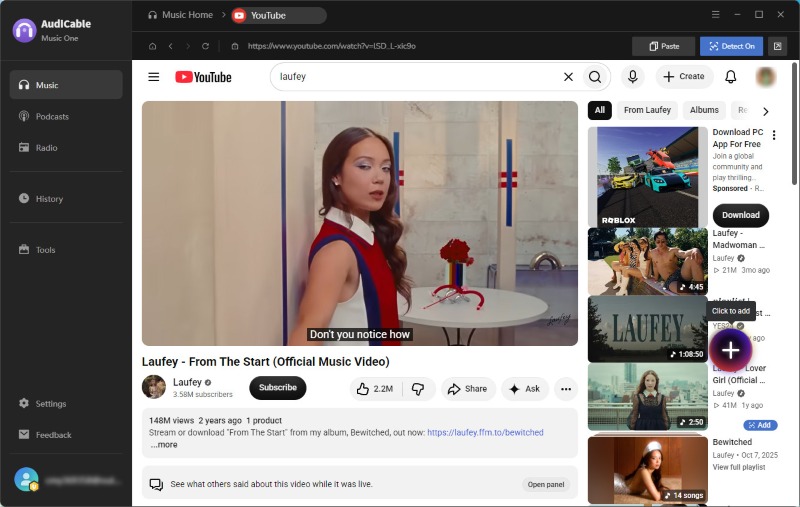Toggle the Detect On button

tap(731, 46)
